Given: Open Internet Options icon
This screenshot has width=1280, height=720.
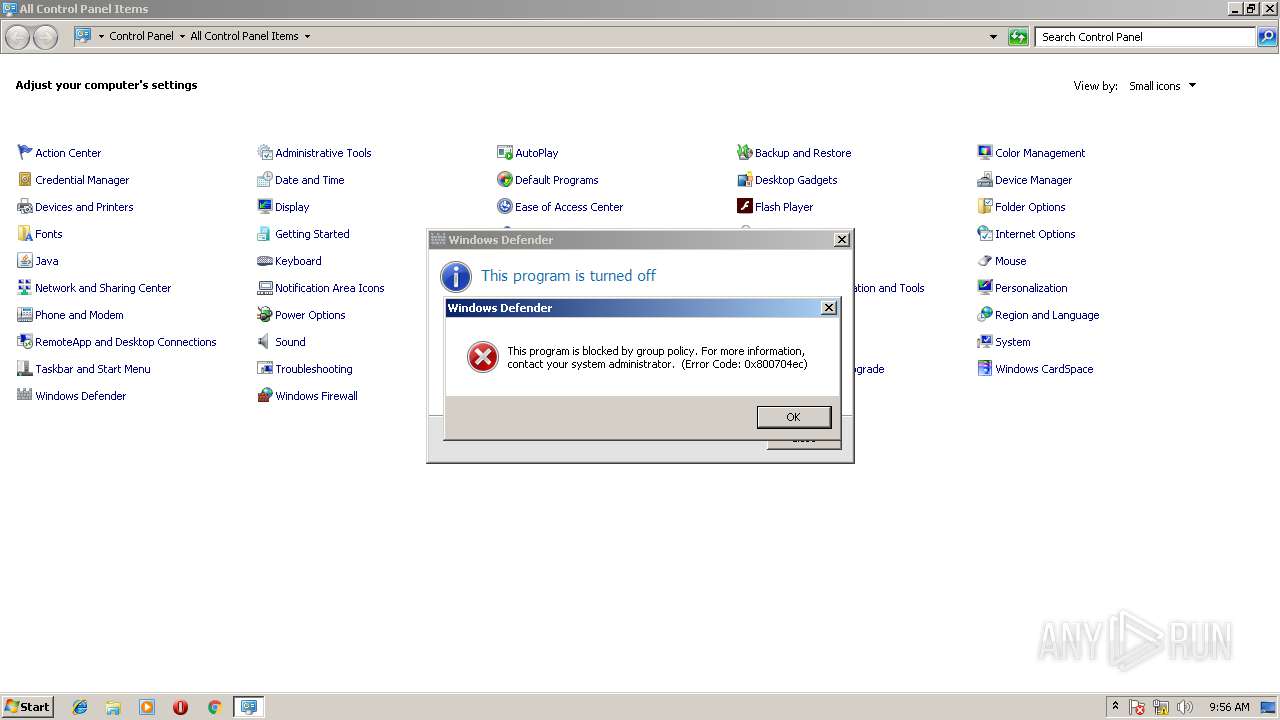Looking at the screenshot, I should [985, 233].
